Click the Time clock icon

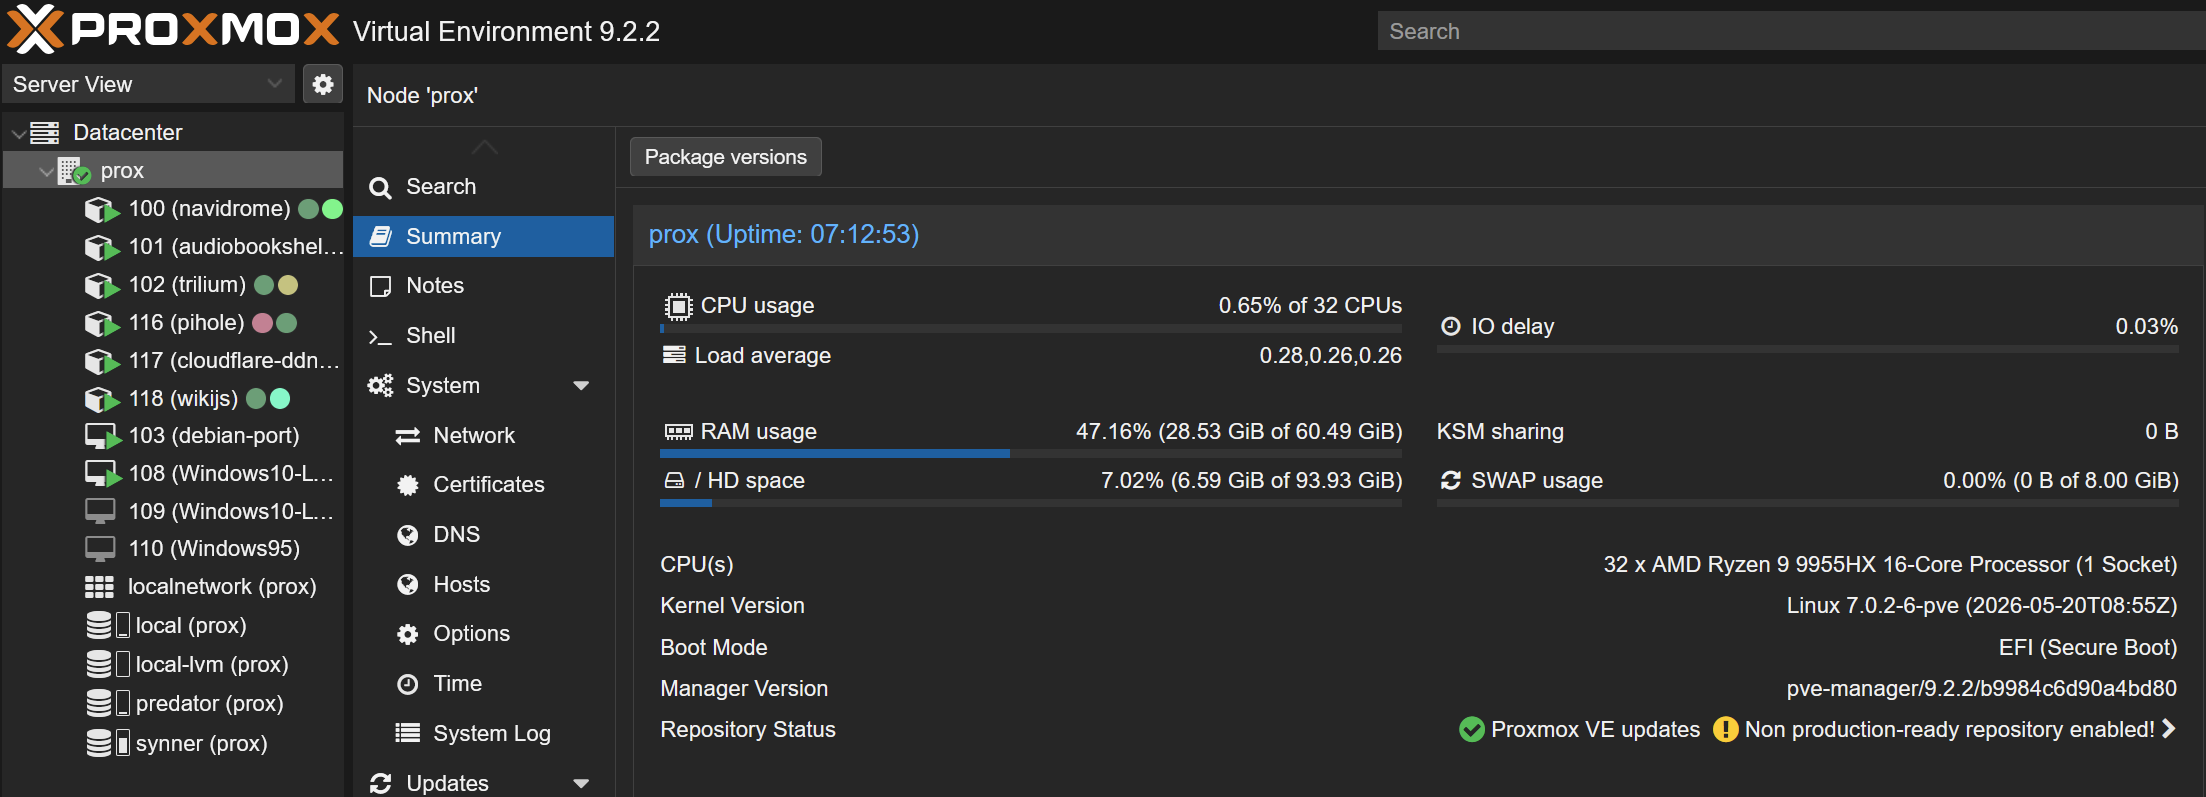(407, 684)
